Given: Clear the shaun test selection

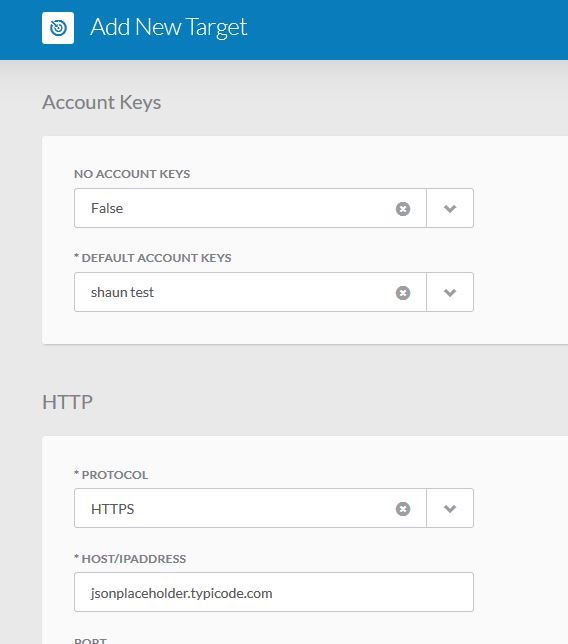Looking at the screenshot, I should (403, 293).
